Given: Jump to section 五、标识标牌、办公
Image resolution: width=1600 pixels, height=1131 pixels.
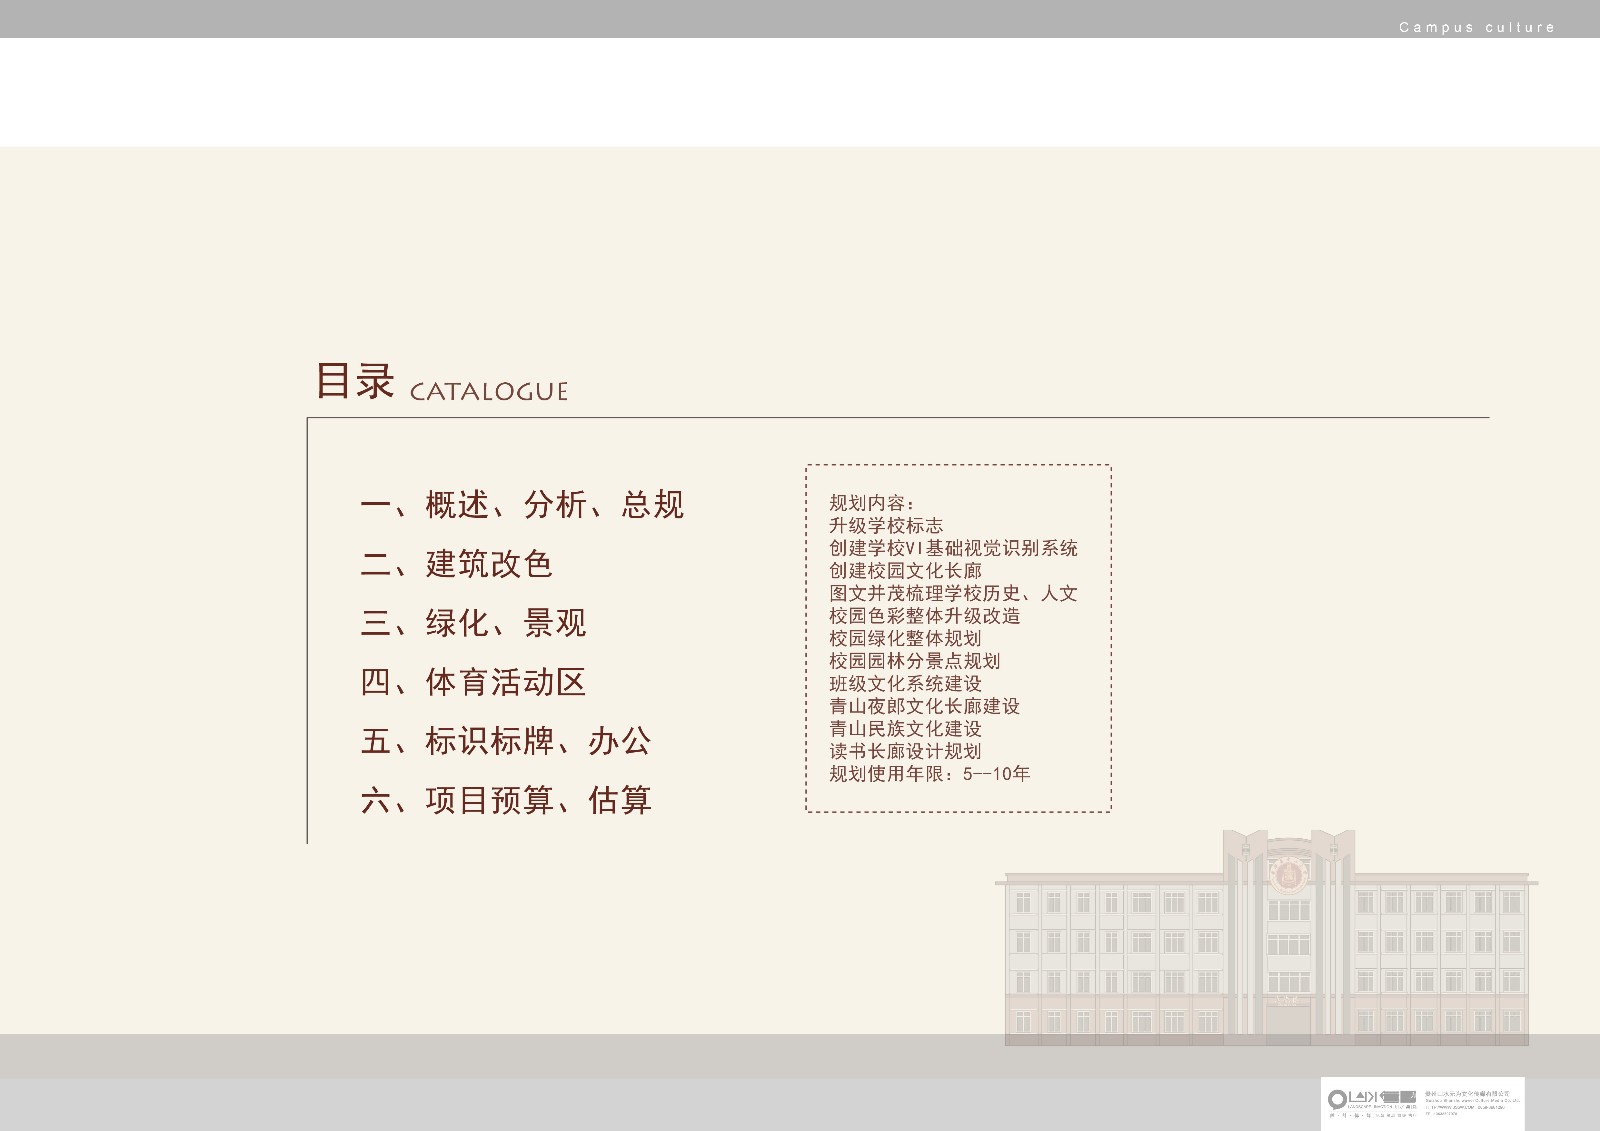Looking at the screenshot, I should tap(506, 741).
